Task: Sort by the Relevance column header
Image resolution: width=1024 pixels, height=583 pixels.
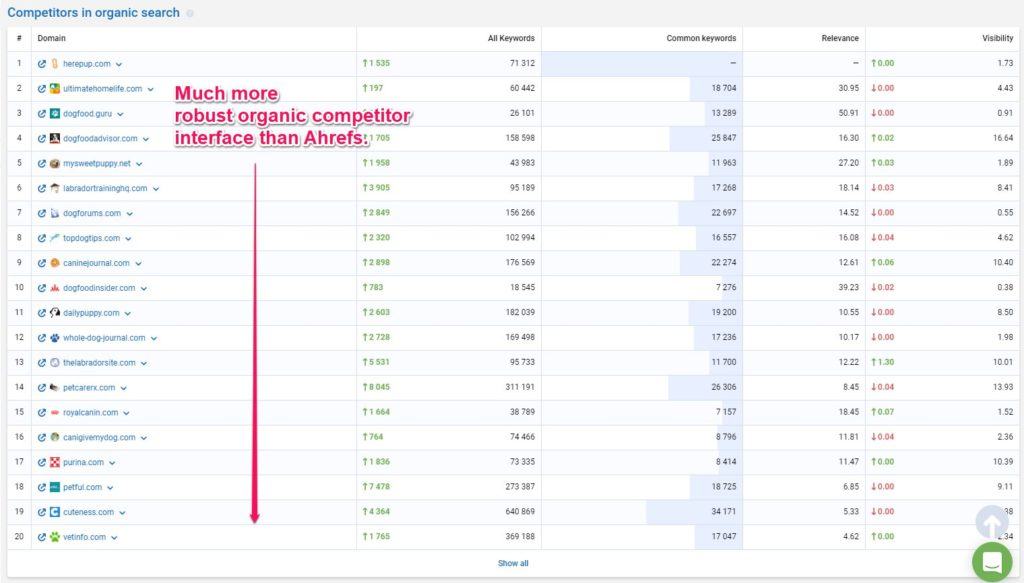Action: click(840, 39)
